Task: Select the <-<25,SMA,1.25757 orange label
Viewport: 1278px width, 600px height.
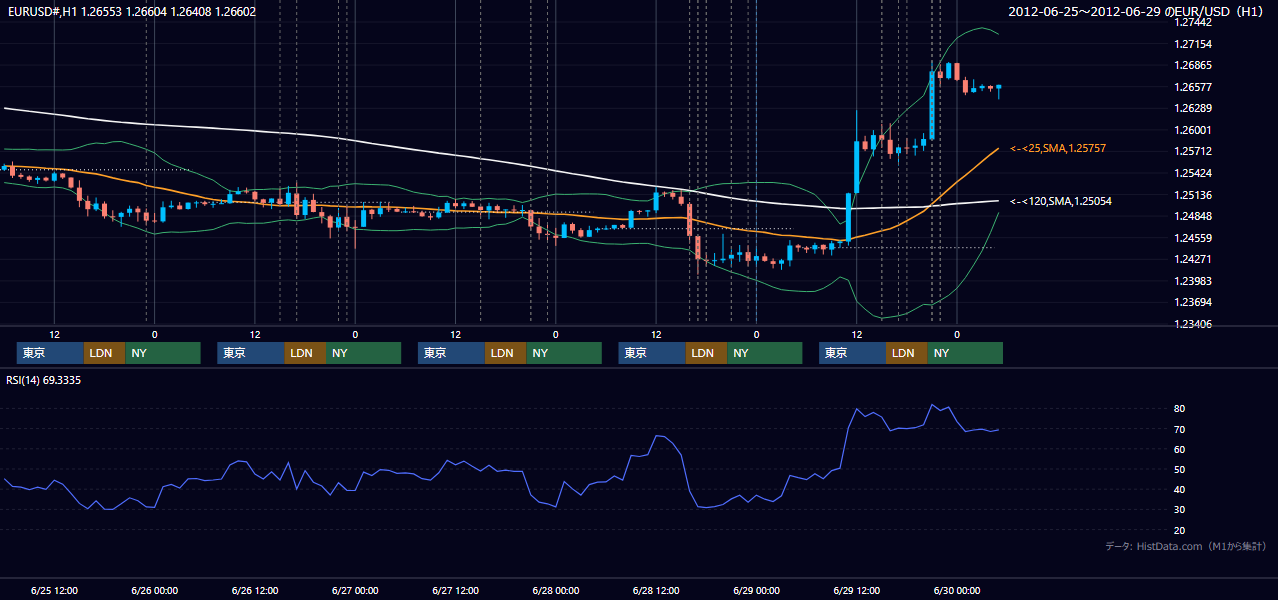Action: [x=1058, y=149]
